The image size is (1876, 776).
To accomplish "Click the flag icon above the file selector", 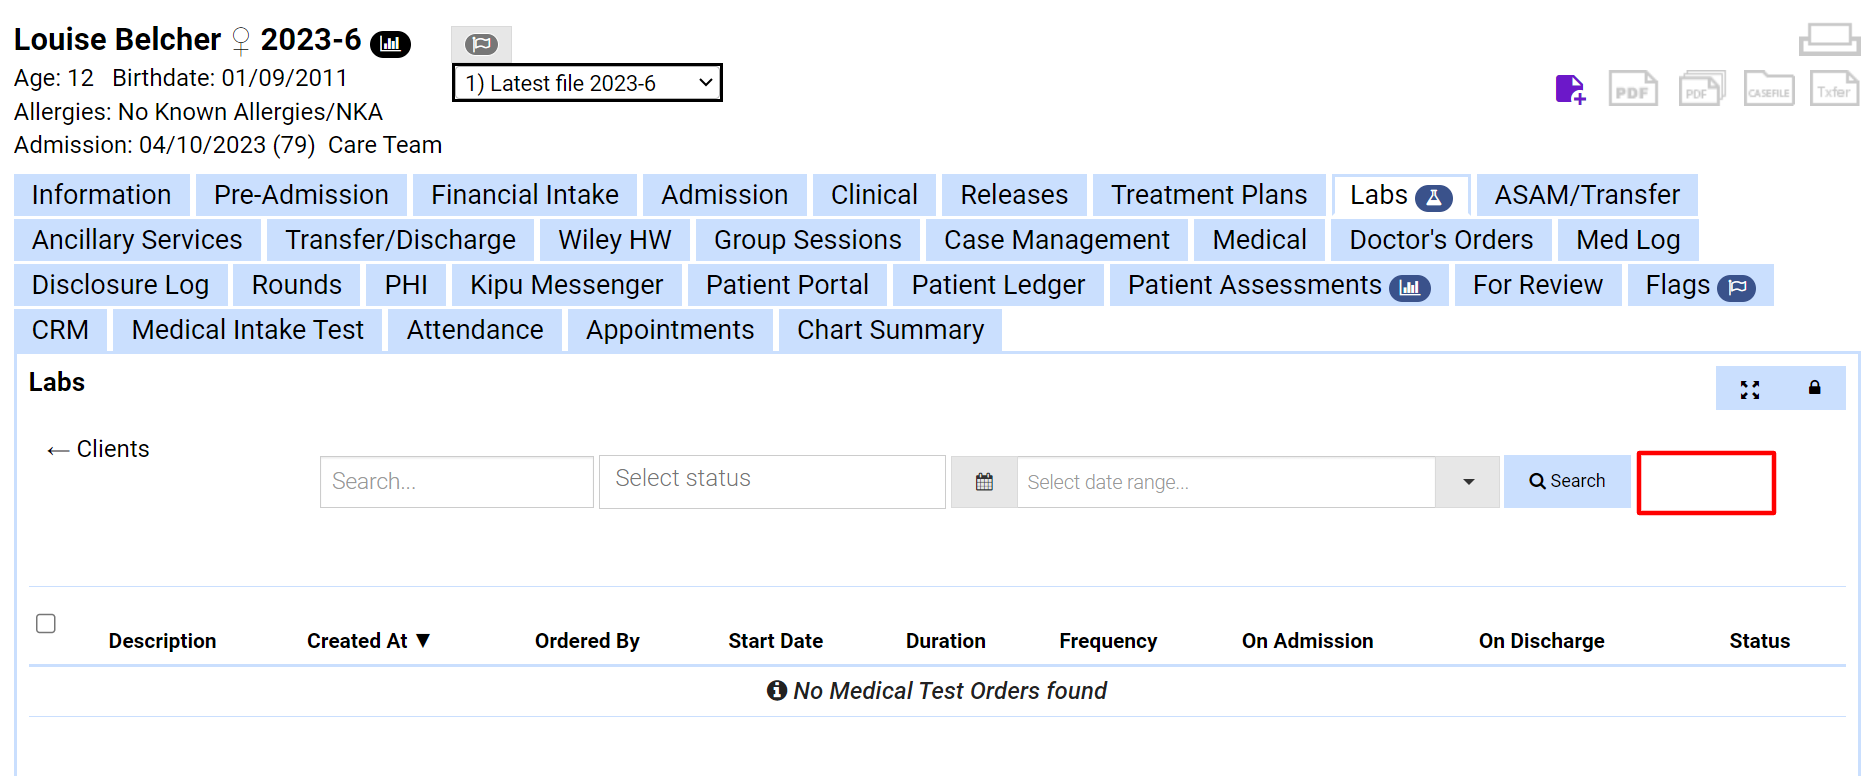I will pyautogui.click(x=481, y=43).
